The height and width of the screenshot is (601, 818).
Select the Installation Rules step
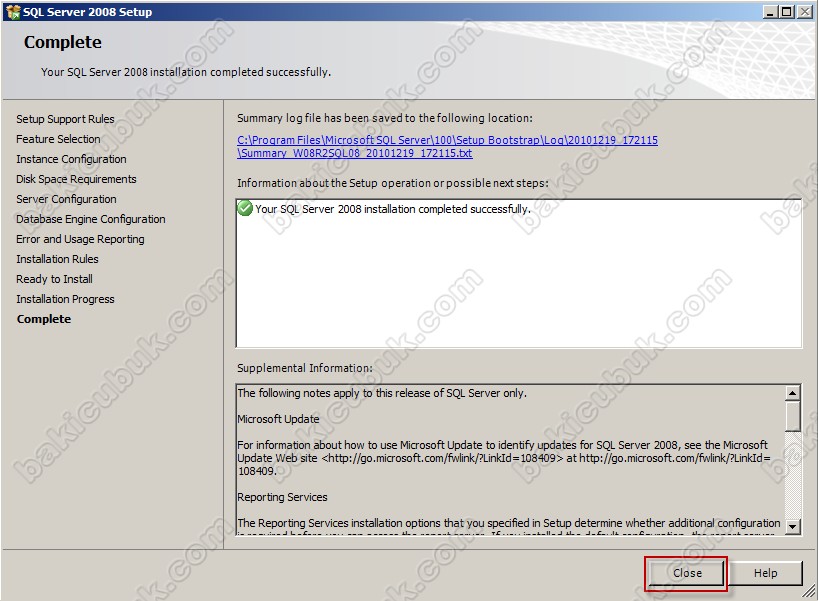(x=57, y=259)
